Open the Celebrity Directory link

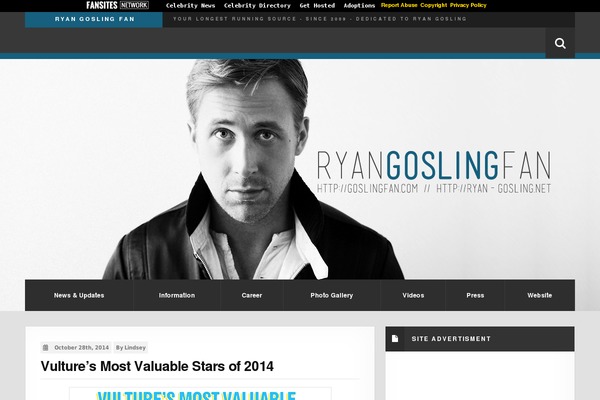[x=257, y=5]
